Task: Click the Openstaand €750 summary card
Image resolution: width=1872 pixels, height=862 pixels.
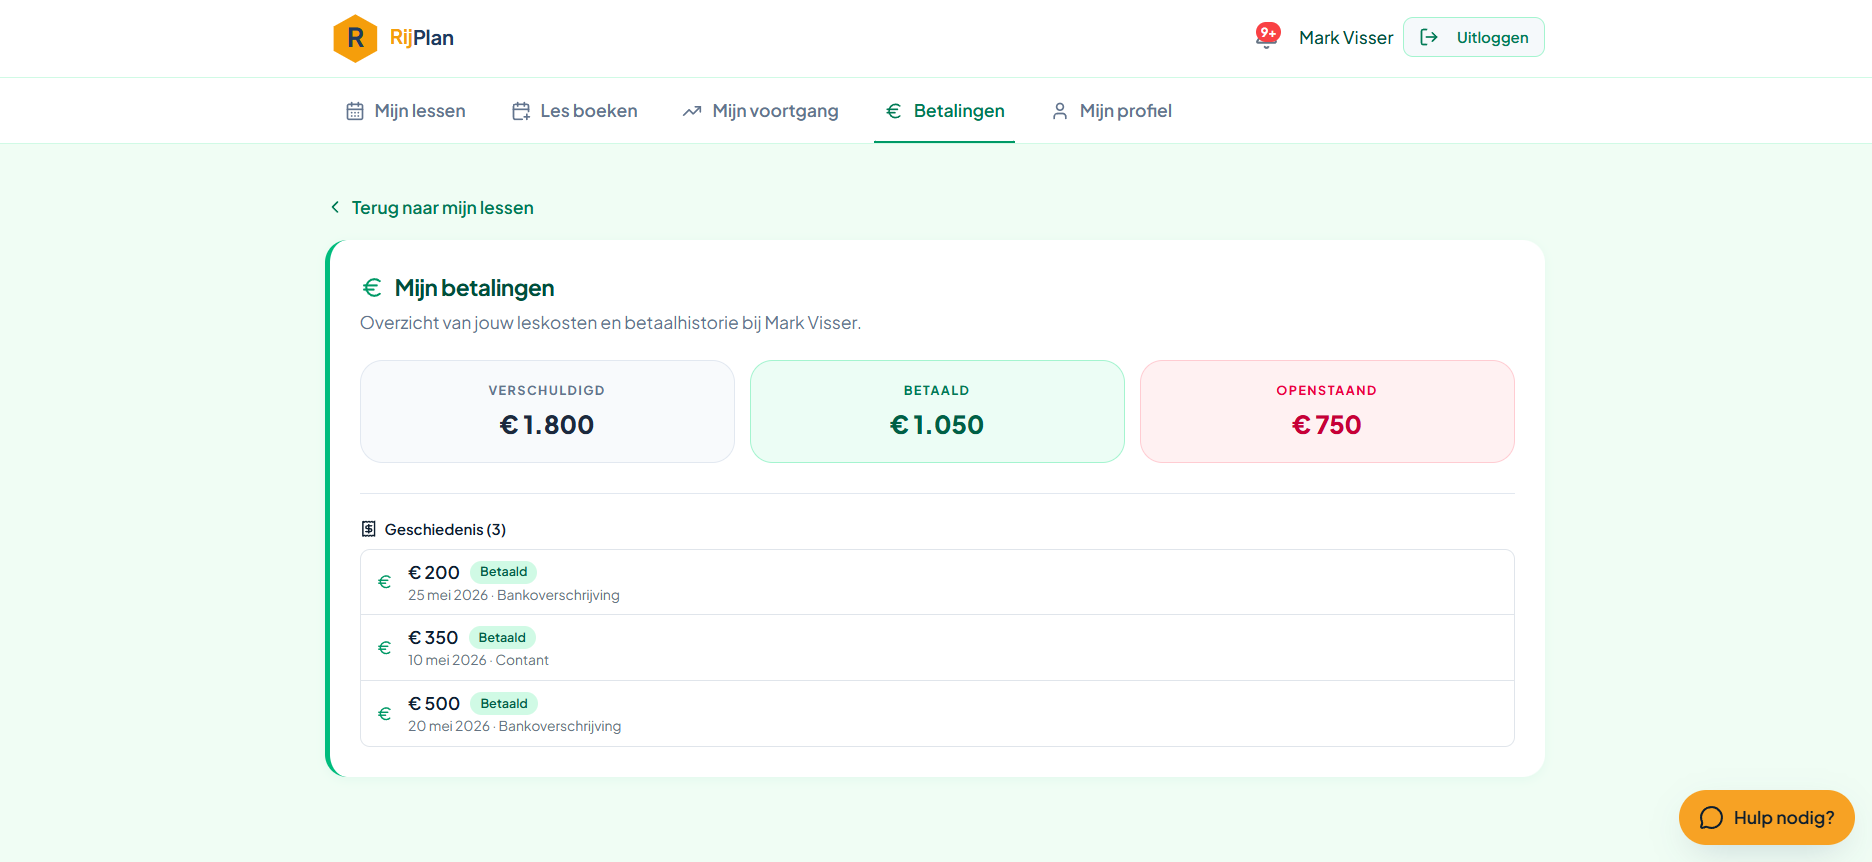Action: tap(1327, 411)
